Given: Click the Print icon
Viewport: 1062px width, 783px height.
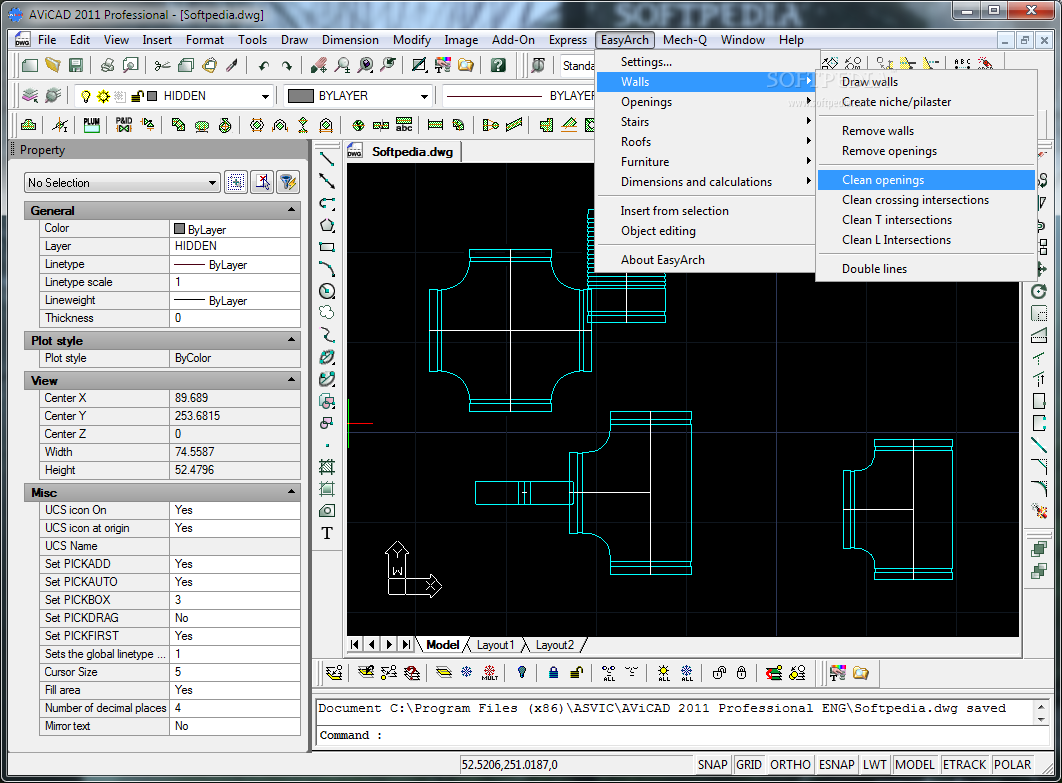Looking at the screenshot, I should click(107, 65).
